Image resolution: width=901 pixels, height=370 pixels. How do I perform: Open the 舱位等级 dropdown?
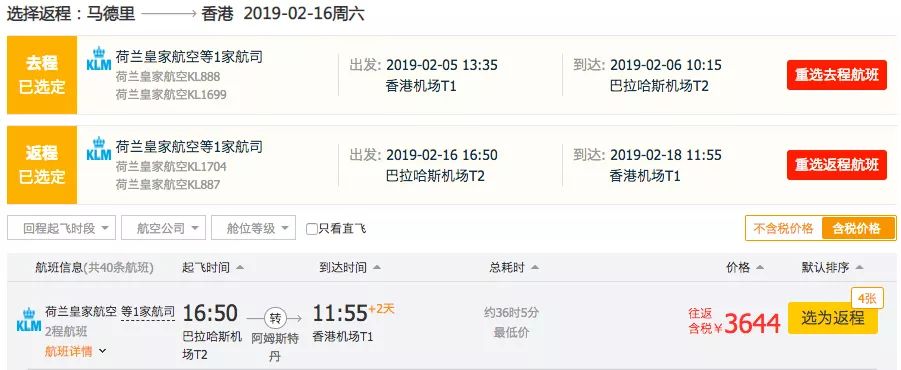[253, 228]
